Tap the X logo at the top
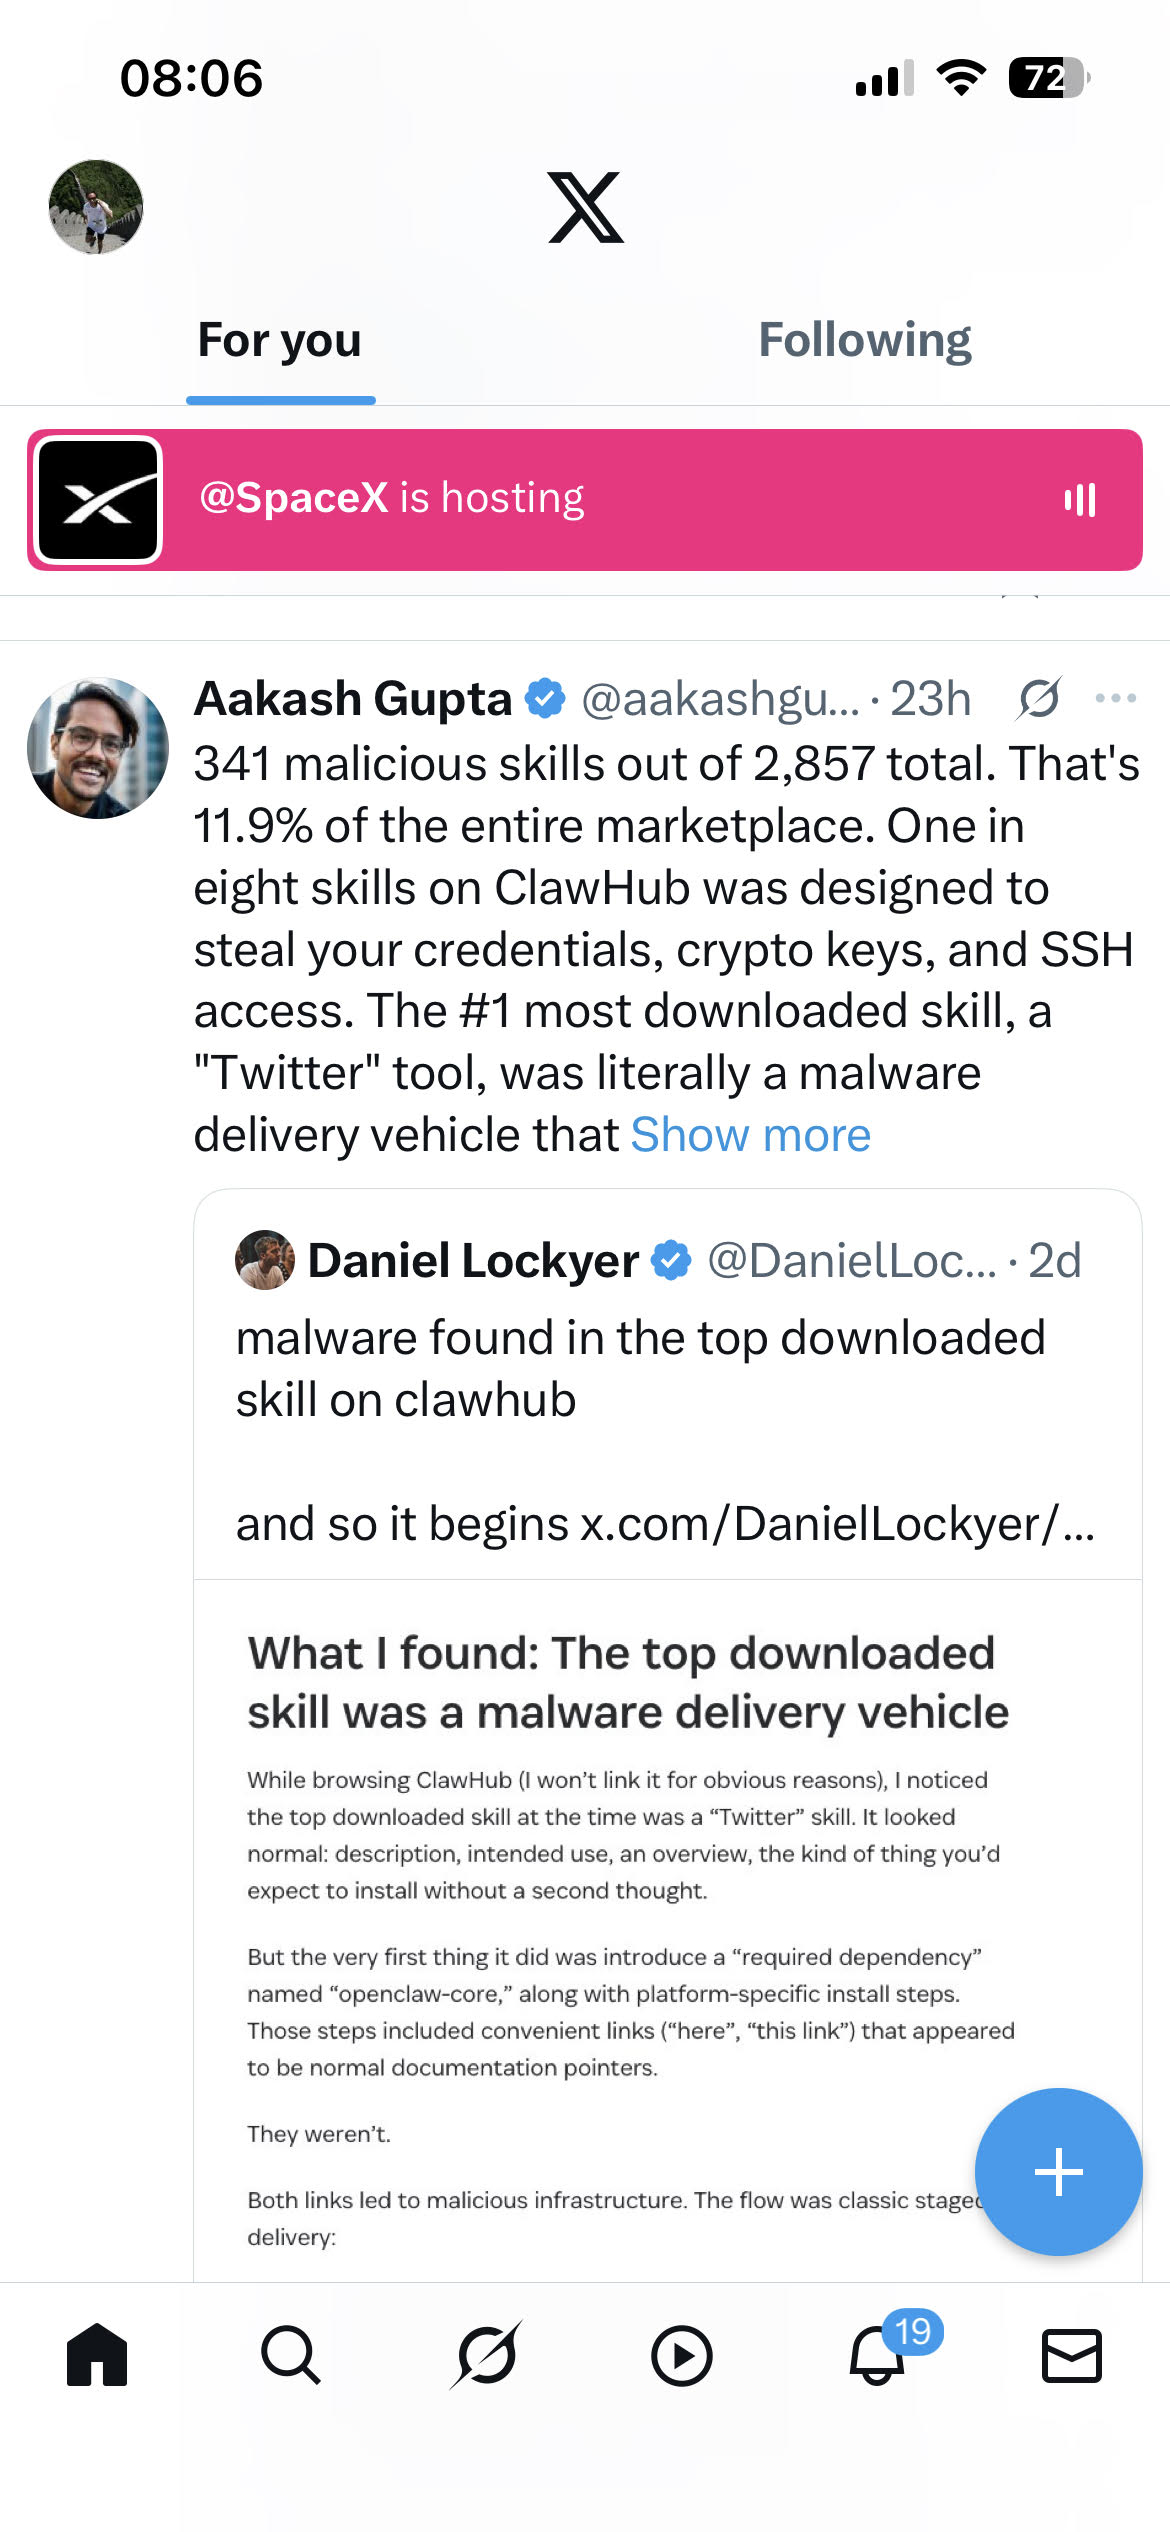 [585, 211]
